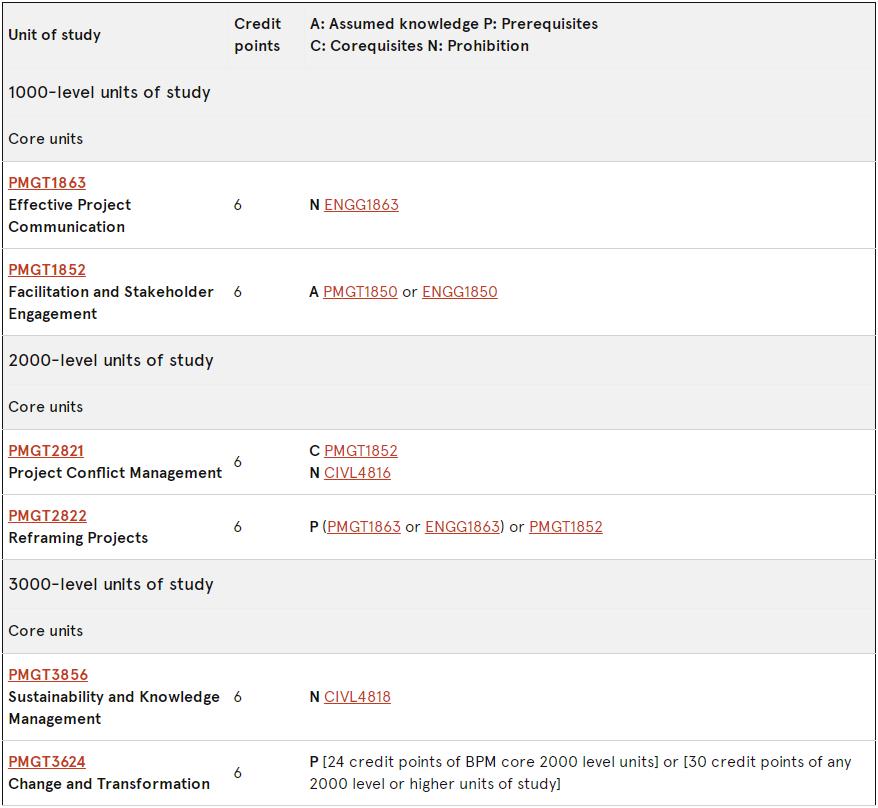Follow the PMGT1850 assumed knowledge link

pyautogui.click(x=360, y=292)
